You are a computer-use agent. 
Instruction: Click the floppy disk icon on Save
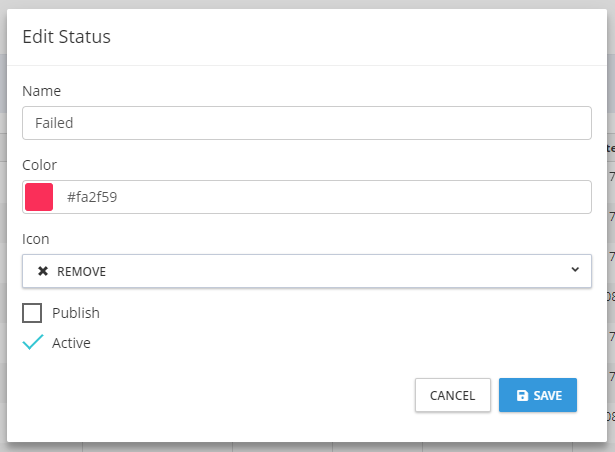coord(522,396)
